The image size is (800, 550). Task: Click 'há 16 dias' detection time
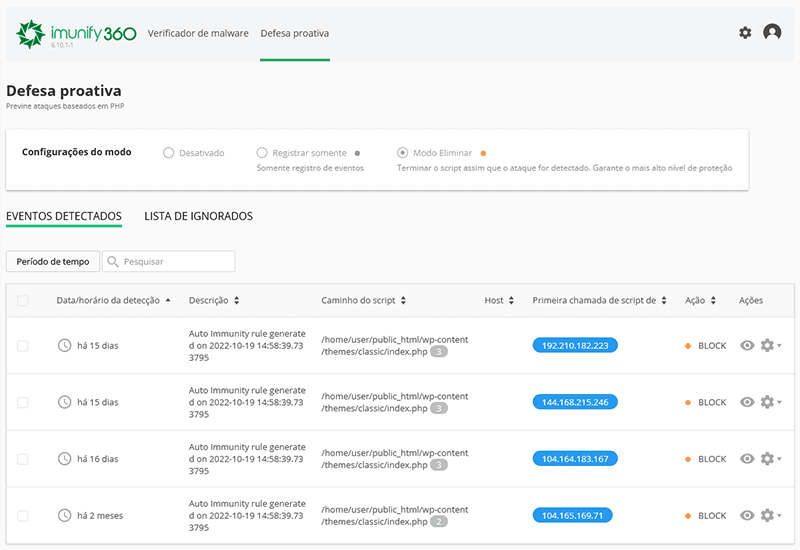point(97,459)
